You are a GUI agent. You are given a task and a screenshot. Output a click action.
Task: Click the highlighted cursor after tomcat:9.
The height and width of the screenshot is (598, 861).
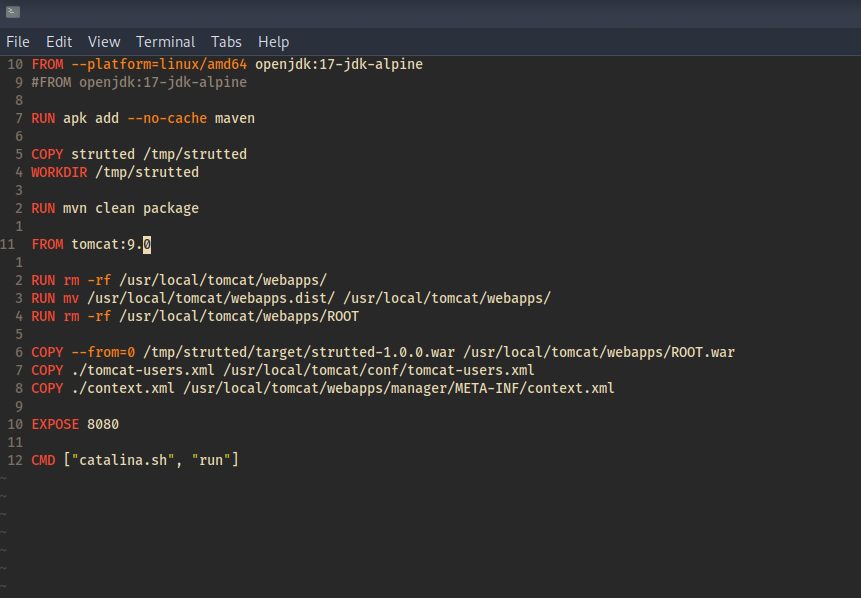[x=147, y=244]
